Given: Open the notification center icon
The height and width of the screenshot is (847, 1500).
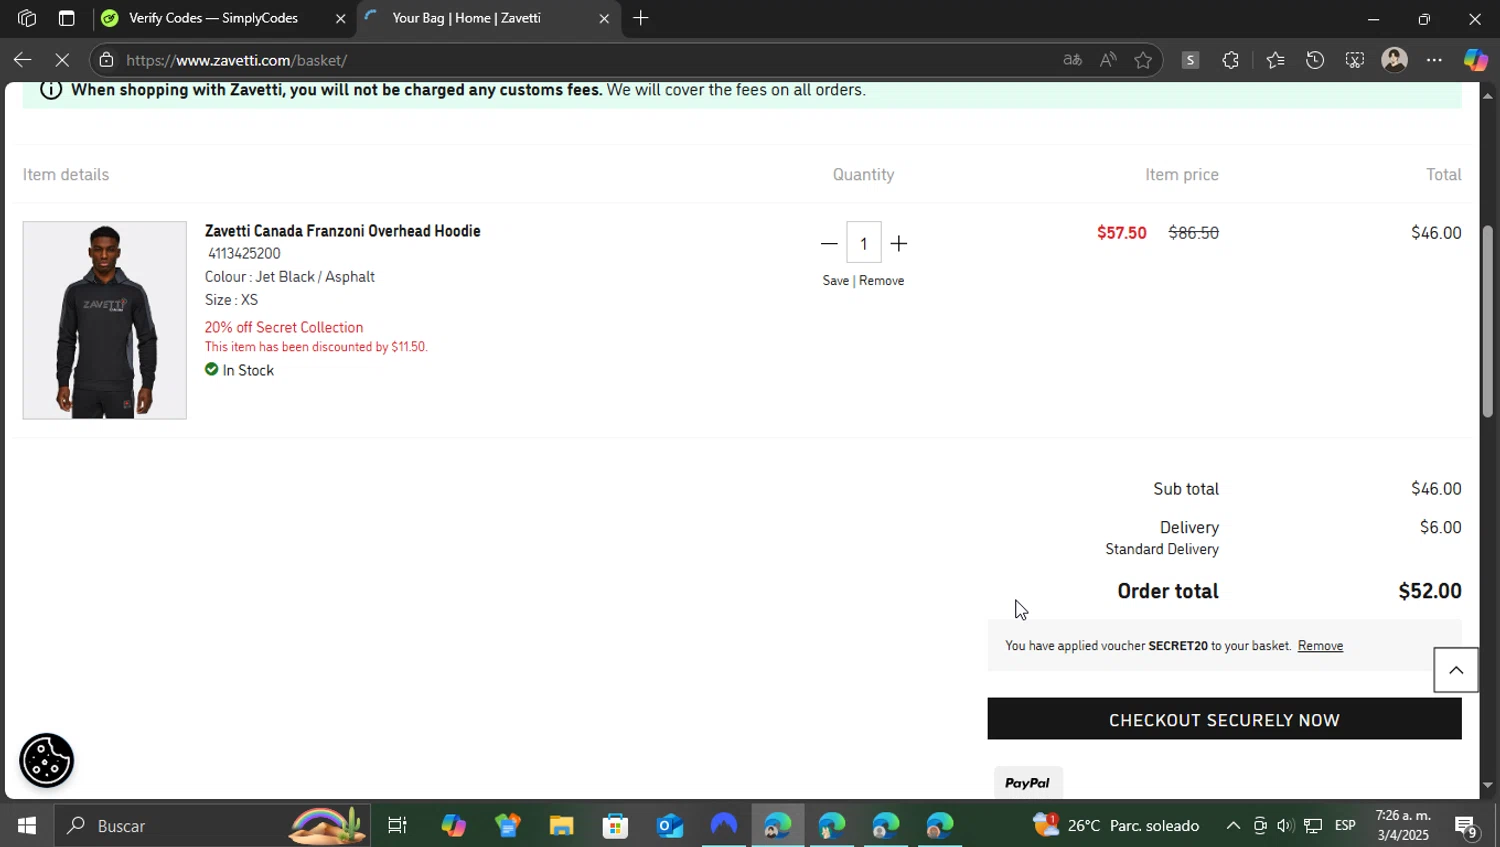Looking at the screenshot, I should [x=1466, y=826].
